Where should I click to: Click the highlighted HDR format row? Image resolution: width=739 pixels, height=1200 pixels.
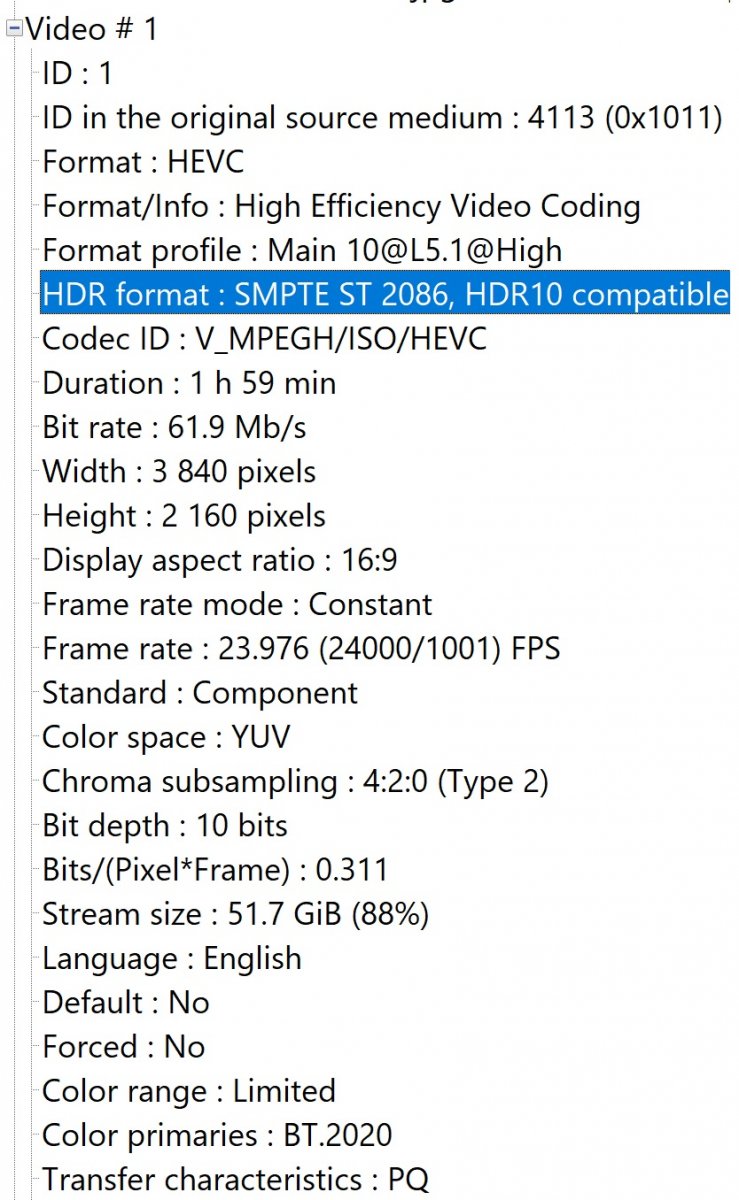(x=385, y=294)
